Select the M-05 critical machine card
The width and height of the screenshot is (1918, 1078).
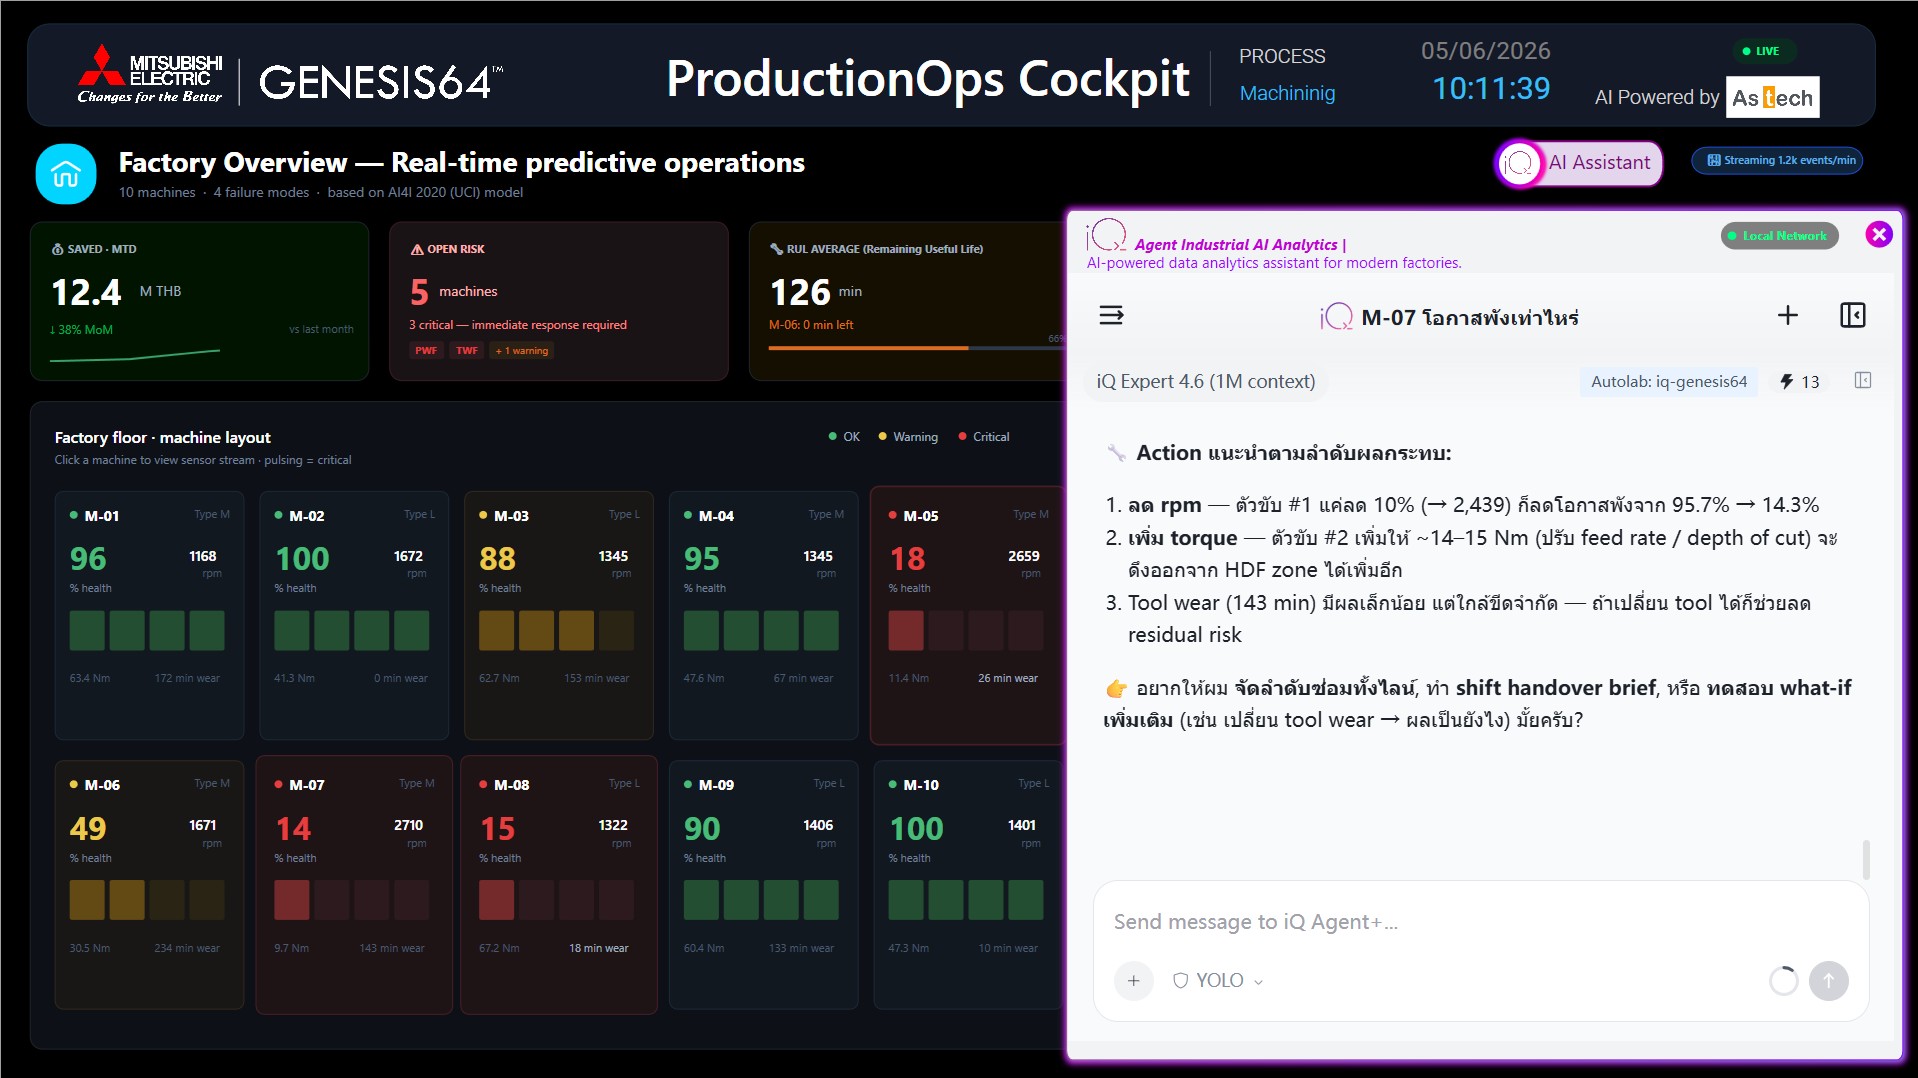pos(966,615)
